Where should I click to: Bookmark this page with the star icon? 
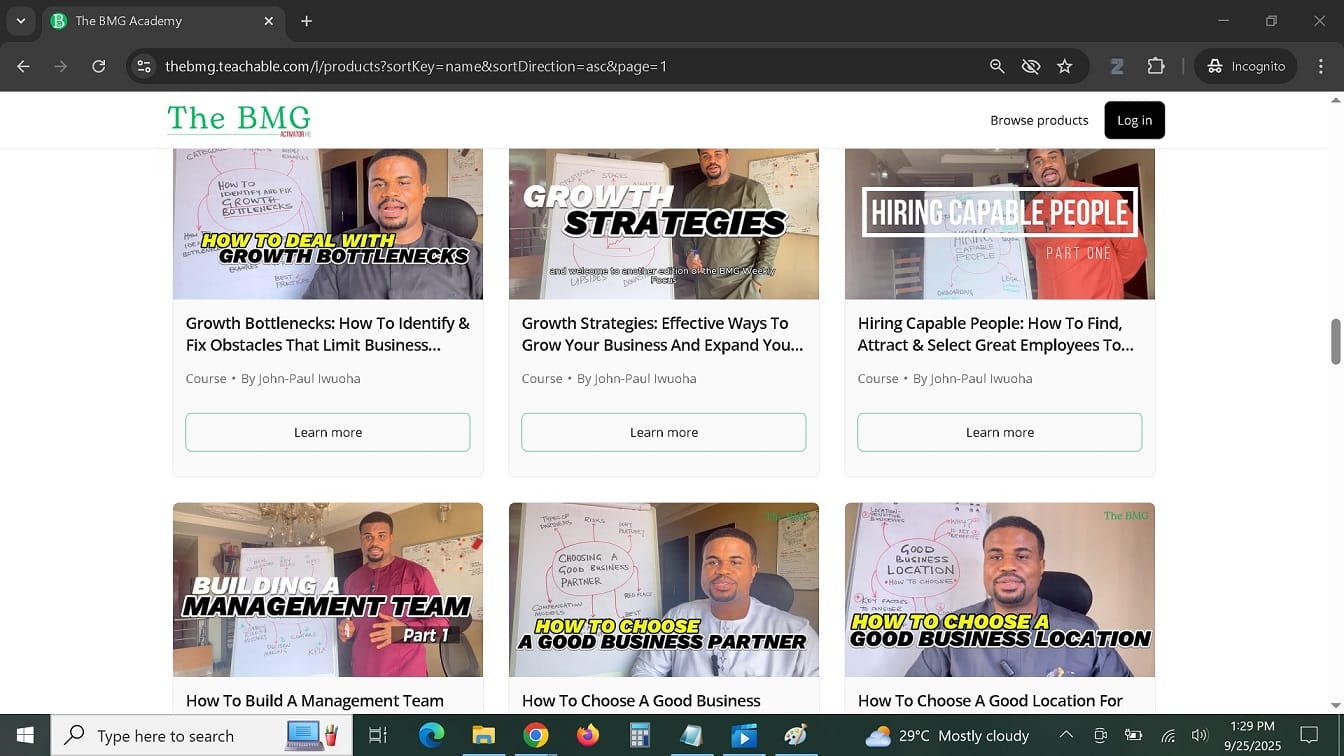[x=1065, y=66]
